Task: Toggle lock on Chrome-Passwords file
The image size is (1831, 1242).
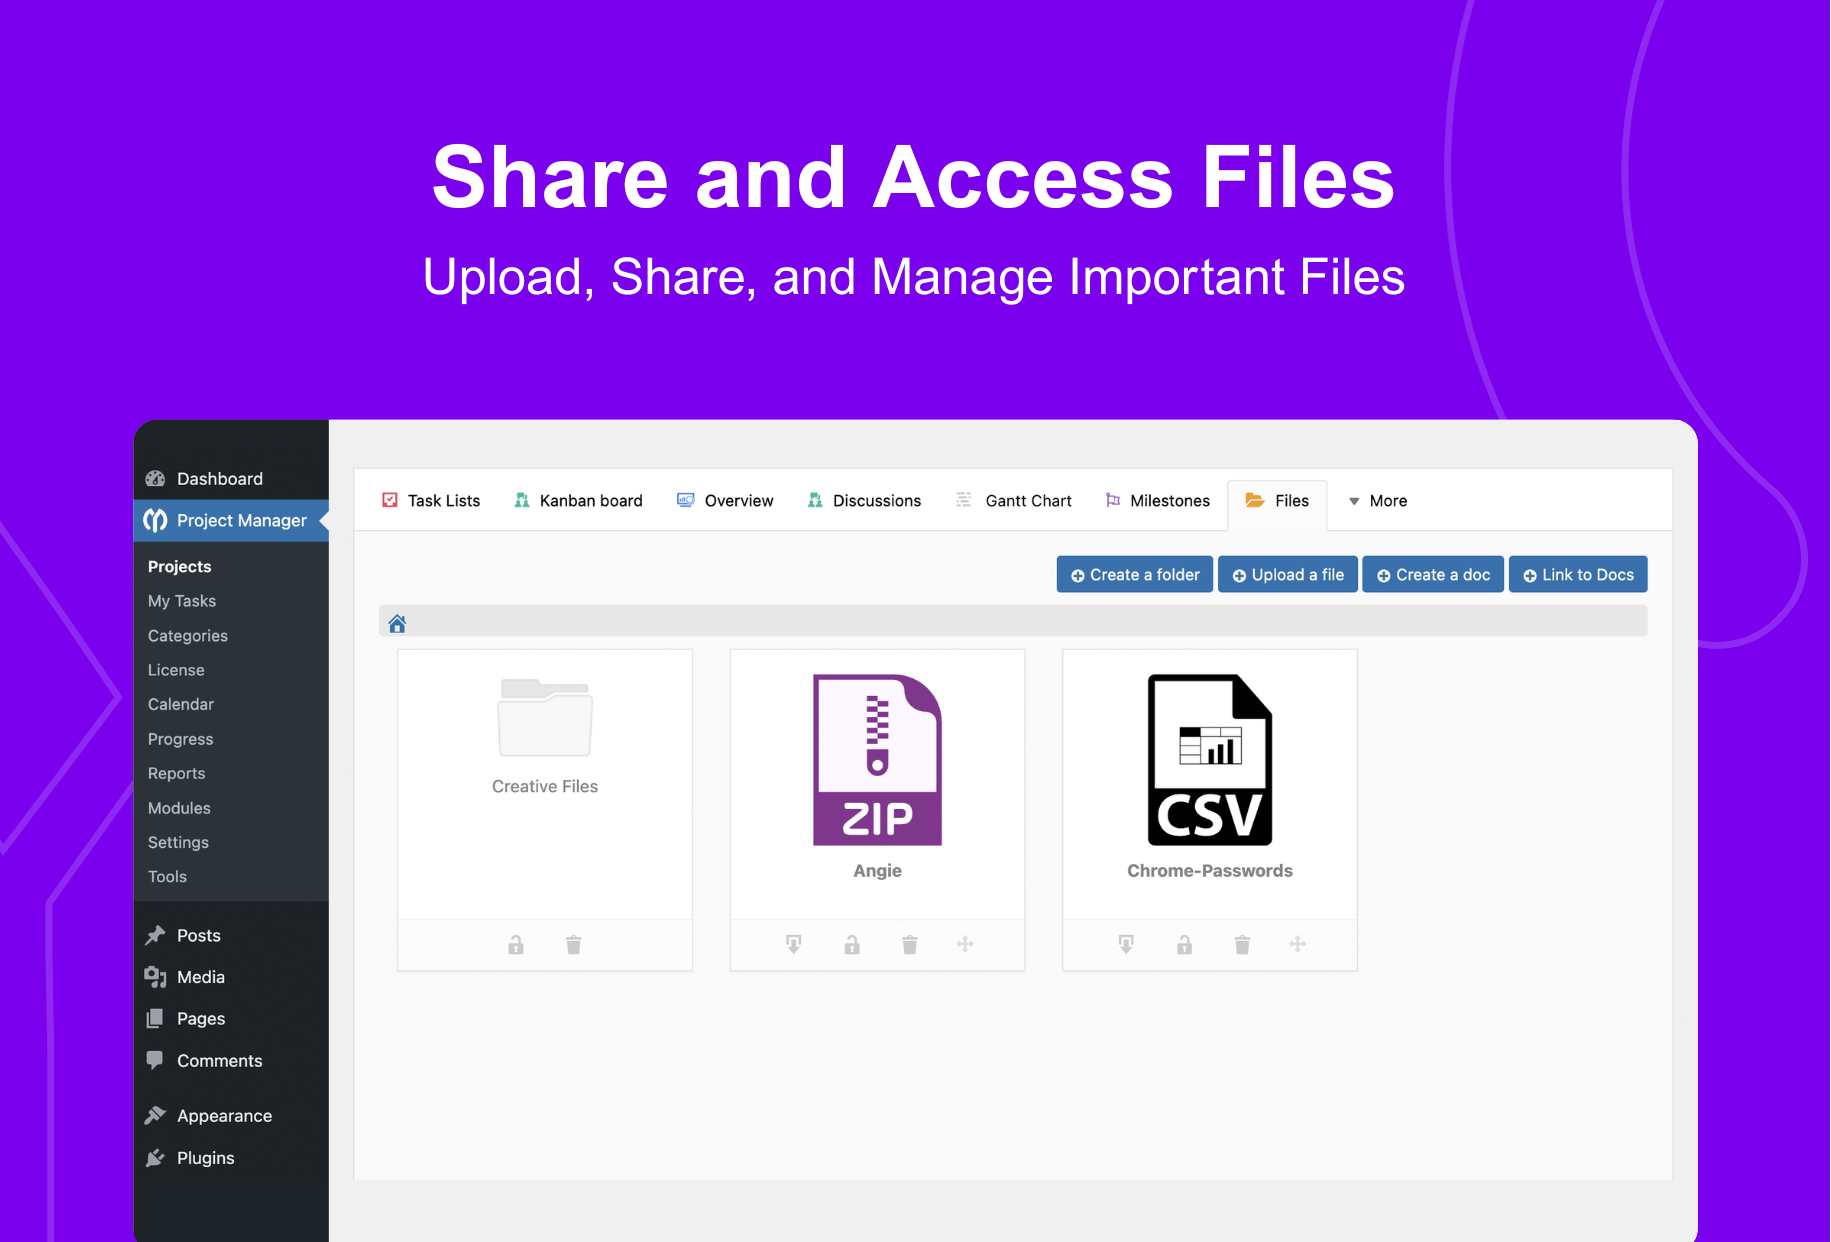Action: point(1184,944)
